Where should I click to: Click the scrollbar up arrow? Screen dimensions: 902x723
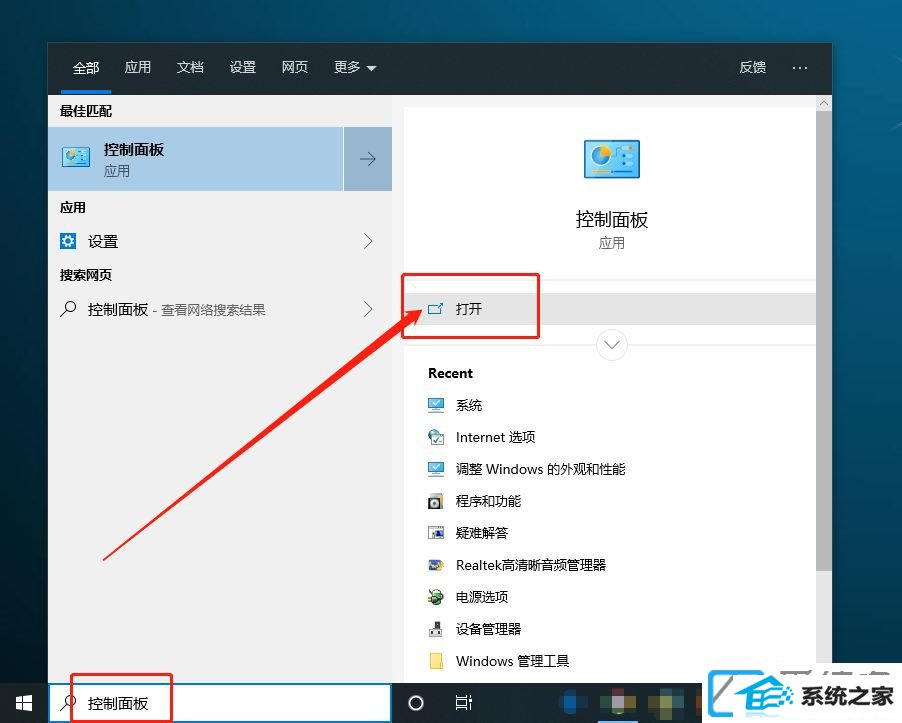tap(824, 104)
